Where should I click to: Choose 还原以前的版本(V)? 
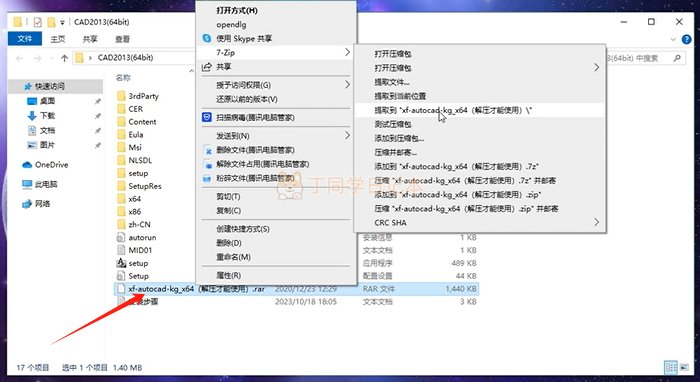tap(277, 99)
